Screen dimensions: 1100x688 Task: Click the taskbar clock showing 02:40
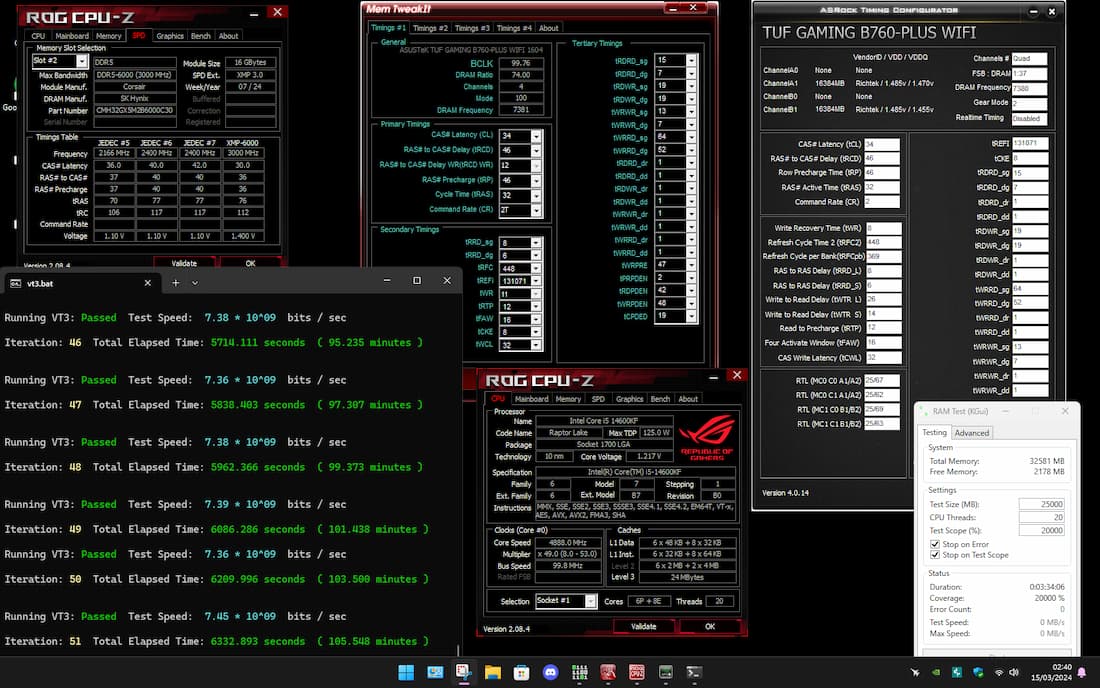[1051, 673]
